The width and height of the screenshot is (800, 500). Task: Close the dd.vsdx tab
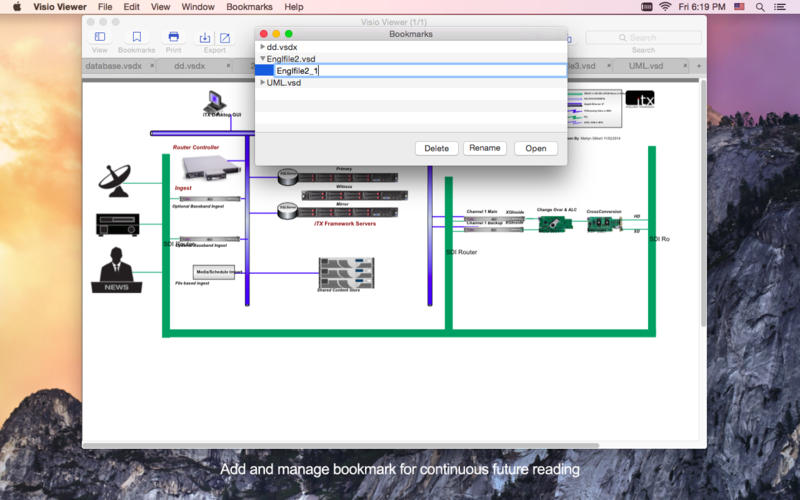click(x=228, y=66)
